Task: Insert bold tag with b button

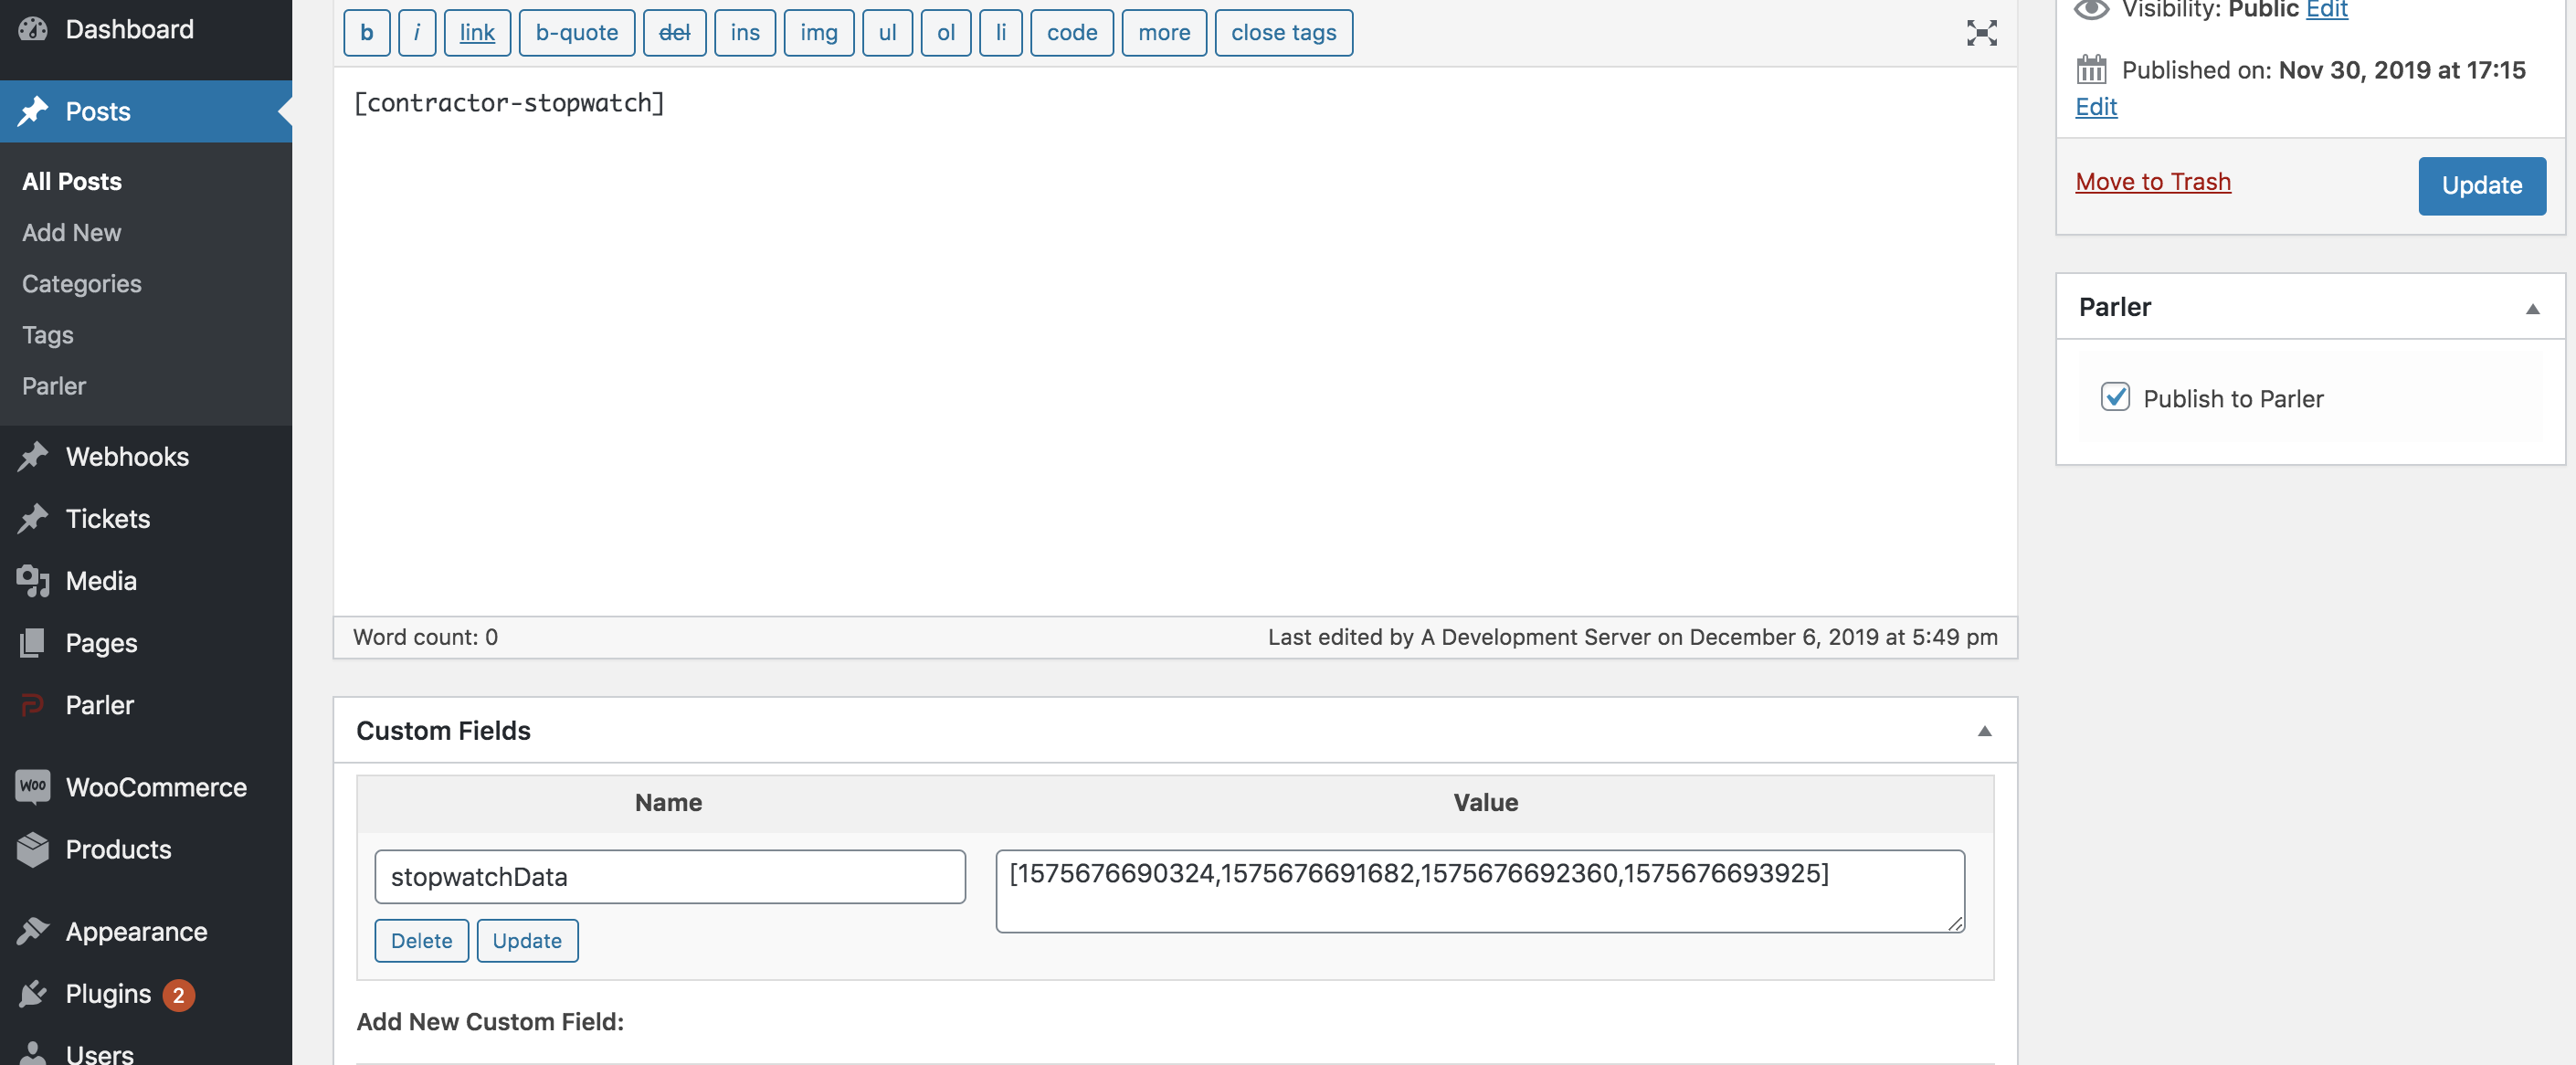Action: tap(366, 33)
